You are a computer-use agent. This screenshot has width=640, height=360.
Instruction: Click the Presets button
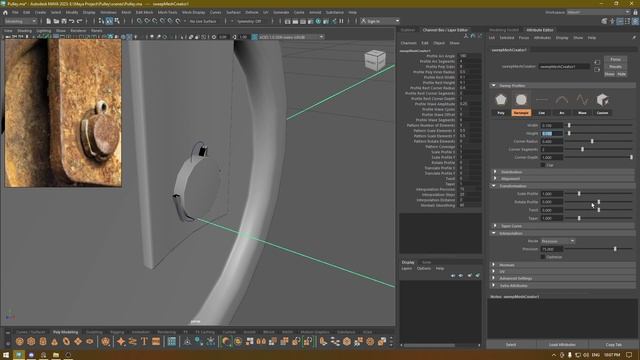615,67
